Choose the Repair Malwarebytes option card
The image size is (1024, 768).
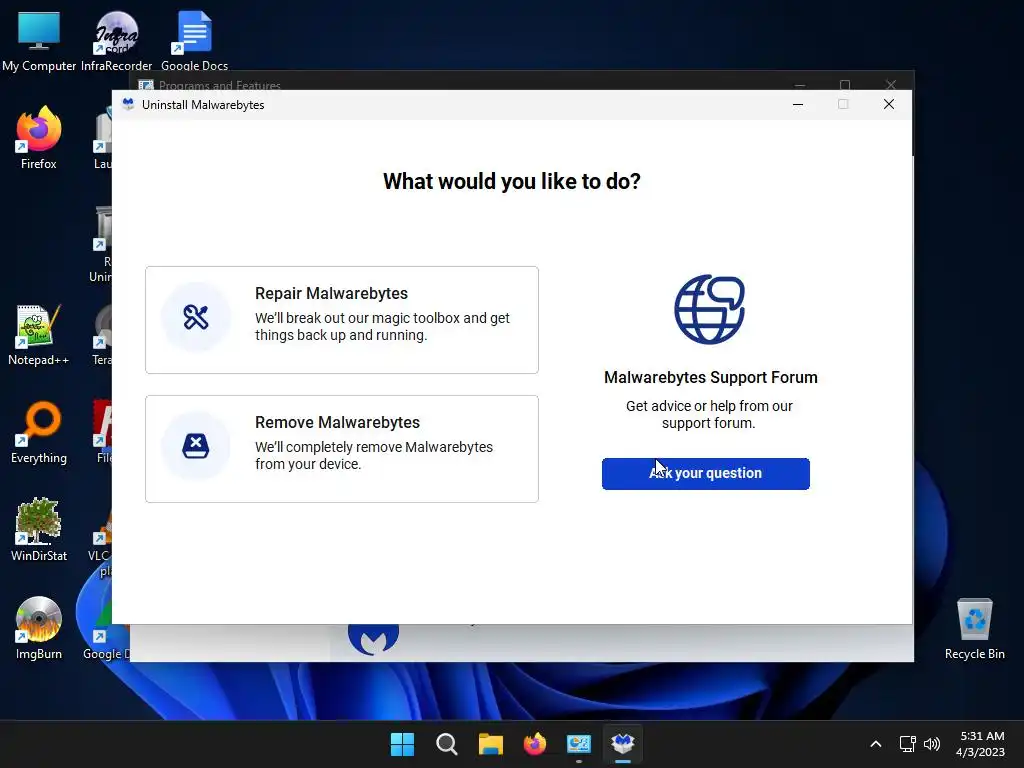pos(342,320)
